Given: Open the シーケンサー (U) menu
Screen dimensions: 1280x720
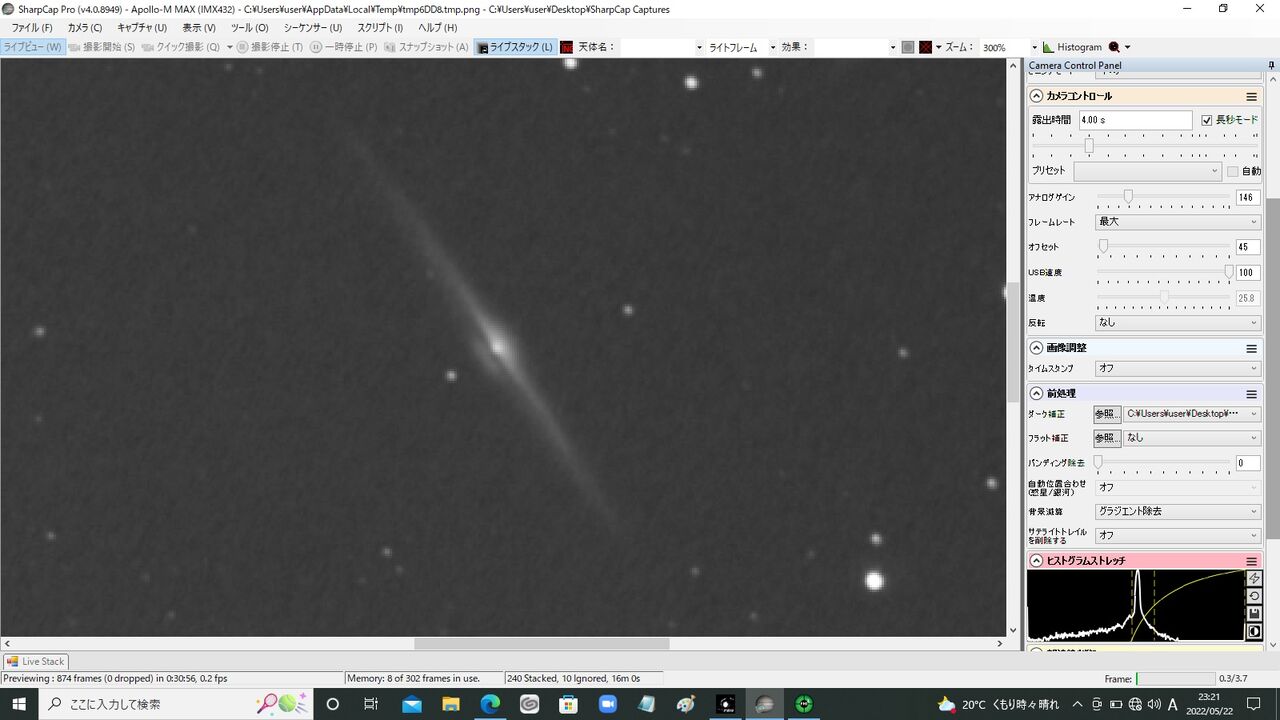Looking at the screenshot, I should coord(313,28).
